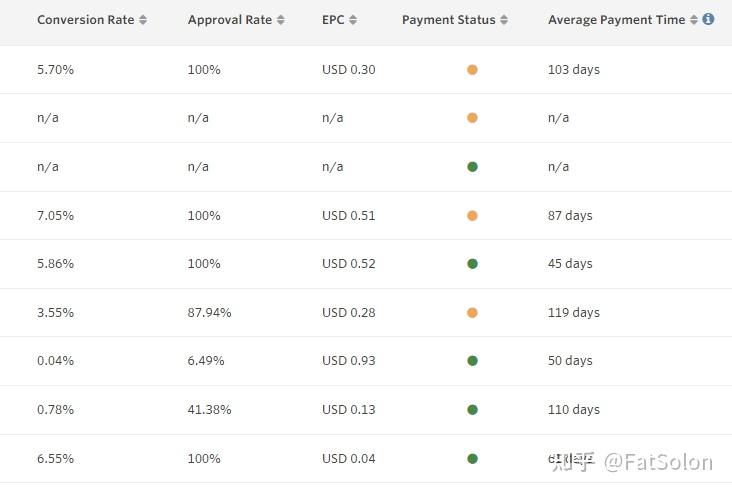The width and height of the screenshot is (732, 492).
Task: Select the 7.05% conversion rate cell
Action: coord(55,216)
